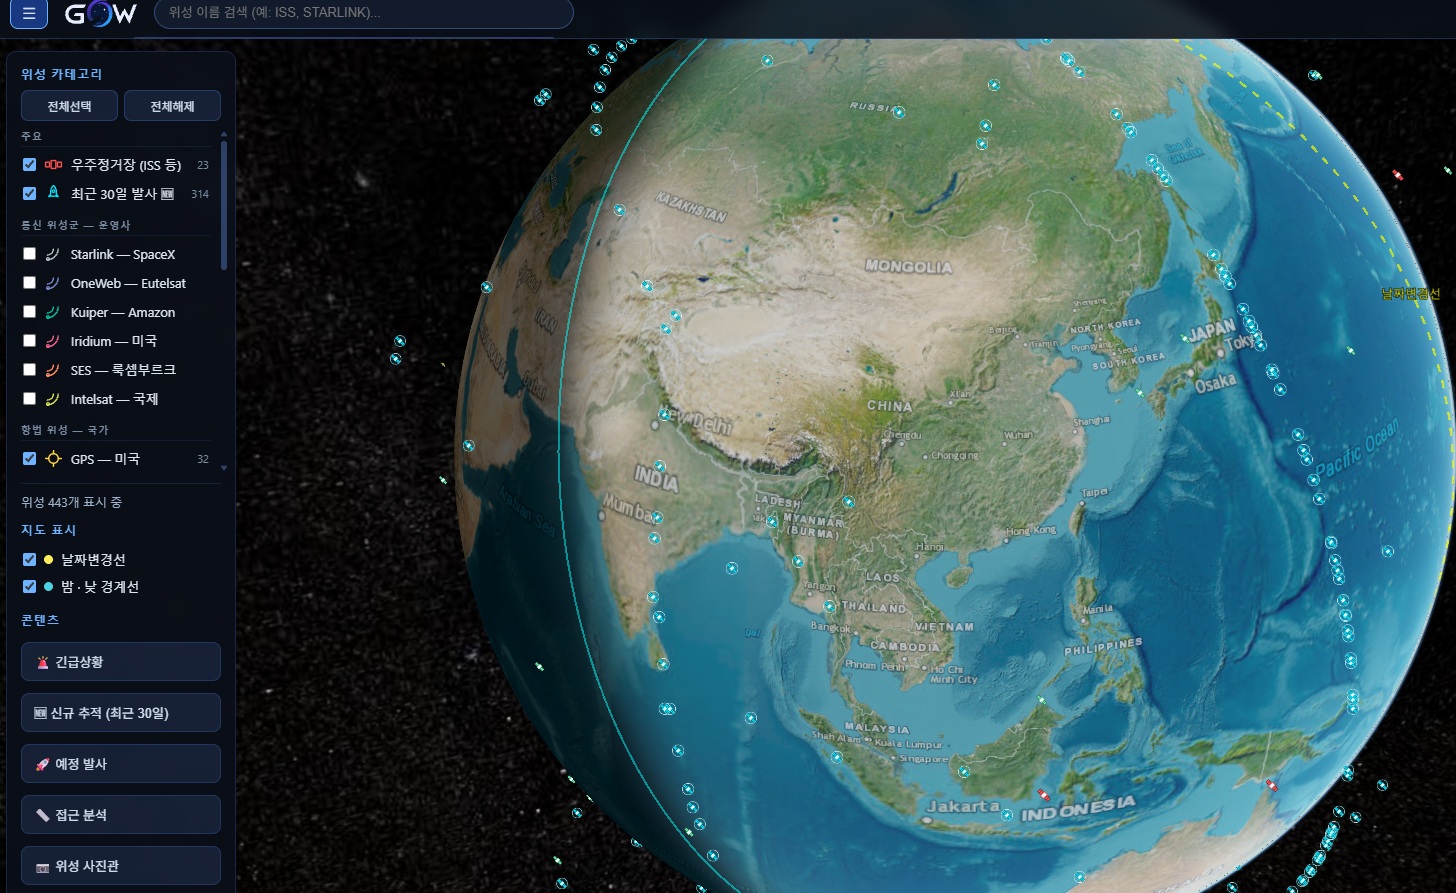Screen dimensions: 1456x893
Task: Click the 위성 카테고리 heading
Action: pos(61,74)
